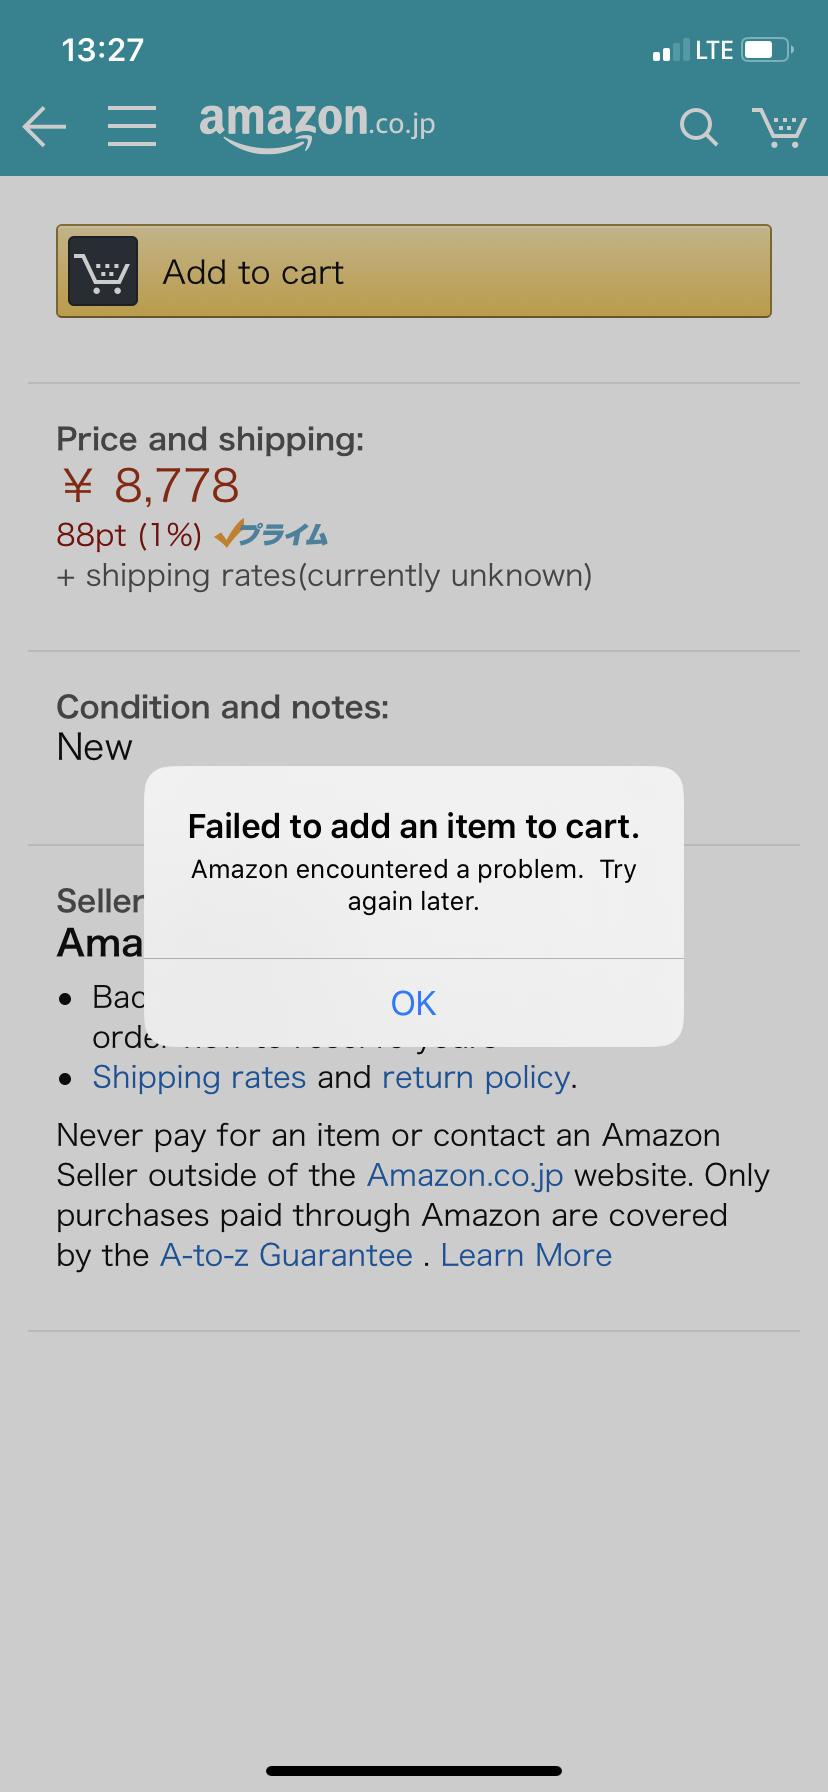Image resolution: width=828 pixels, height=1792 pixels.
Task: Open search with magnifier icon
Action: 698,127
